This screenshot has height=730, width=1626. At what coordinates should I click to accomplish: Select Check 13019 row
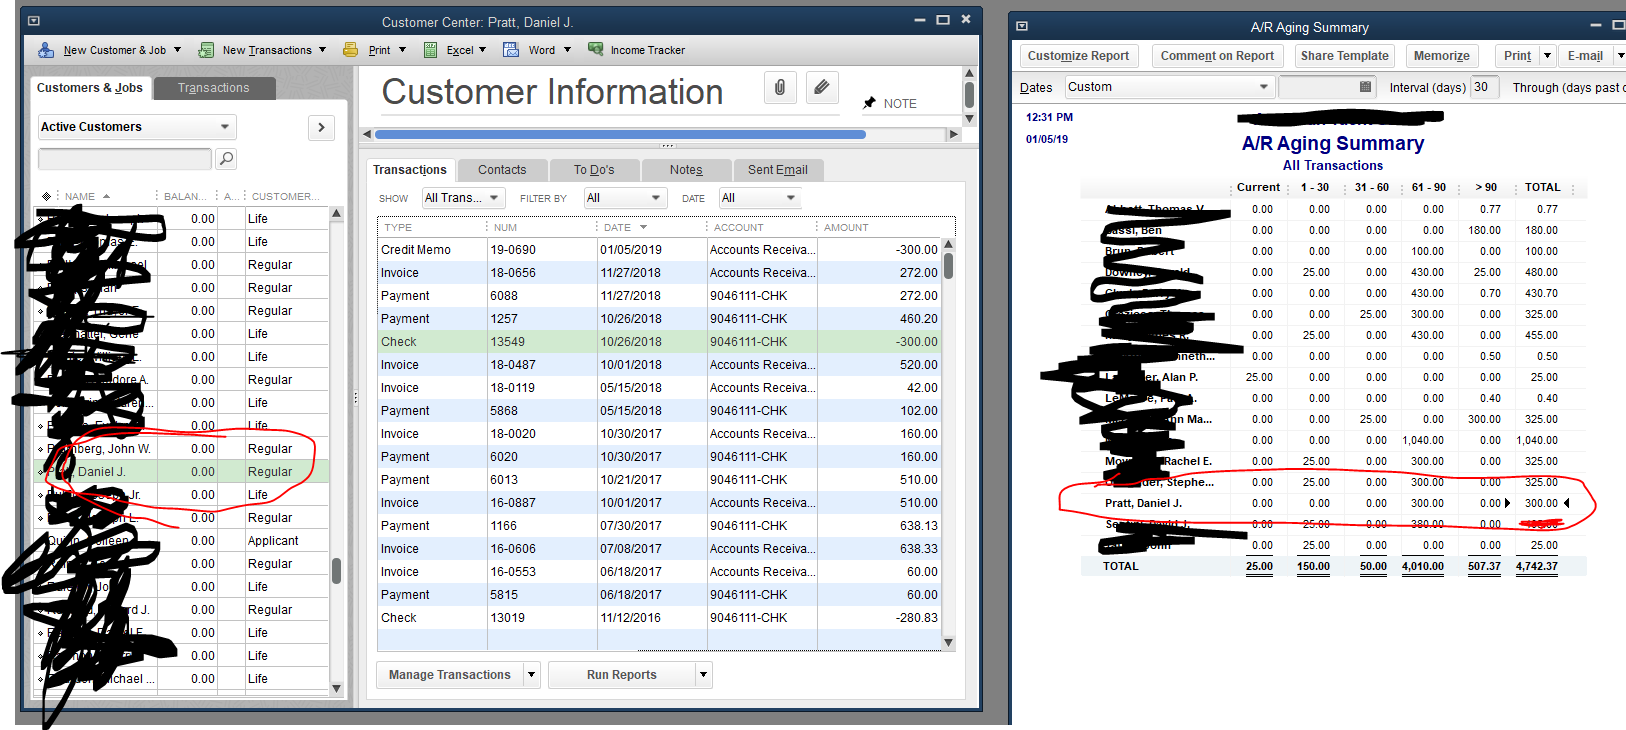(x=659, y=618)
